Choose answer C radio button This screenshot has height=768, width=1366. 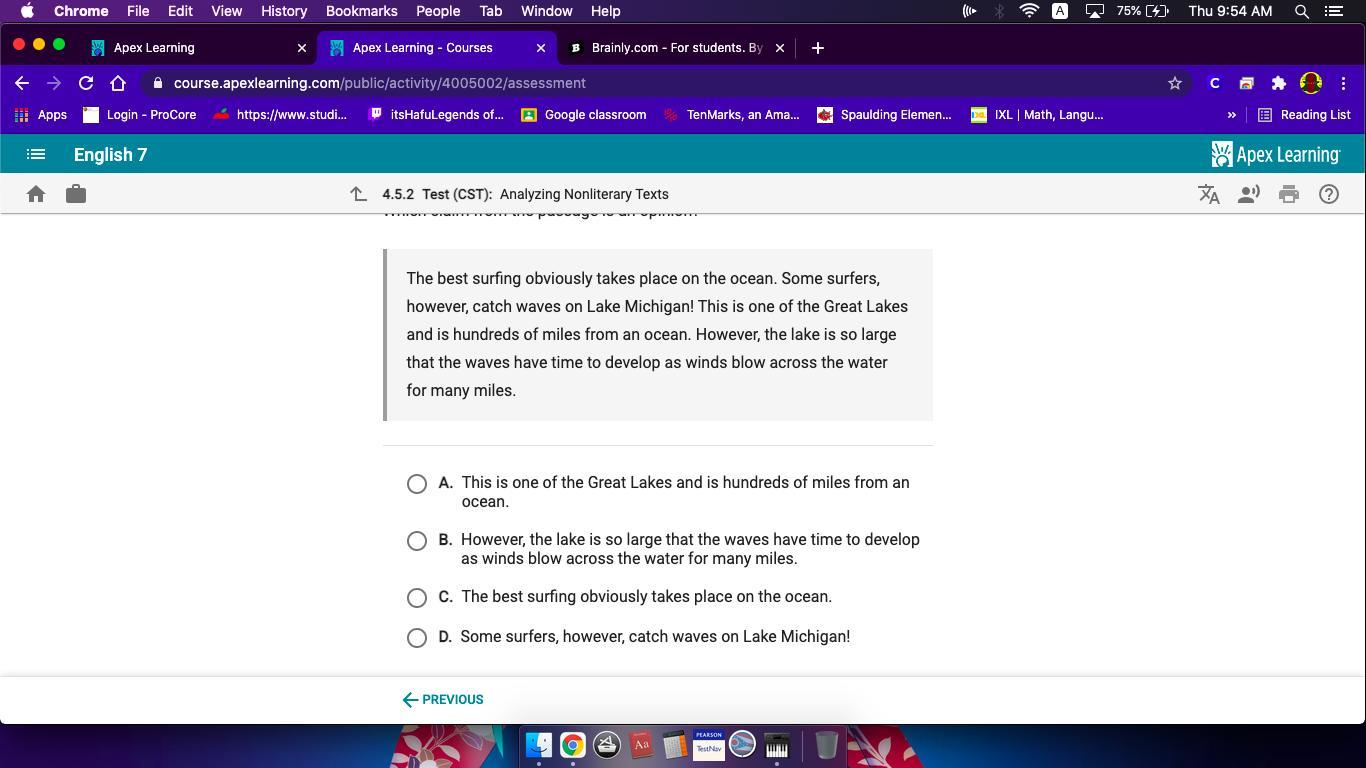pyautogui.click(x=417, y=598)
